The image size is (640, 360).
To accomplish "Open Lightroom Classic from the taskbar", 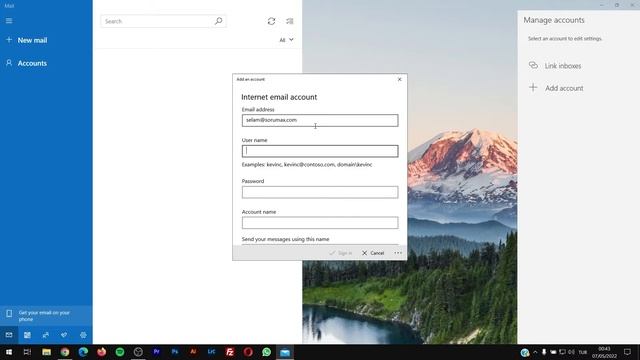I will pyautogui.click(x=211, y=352).
